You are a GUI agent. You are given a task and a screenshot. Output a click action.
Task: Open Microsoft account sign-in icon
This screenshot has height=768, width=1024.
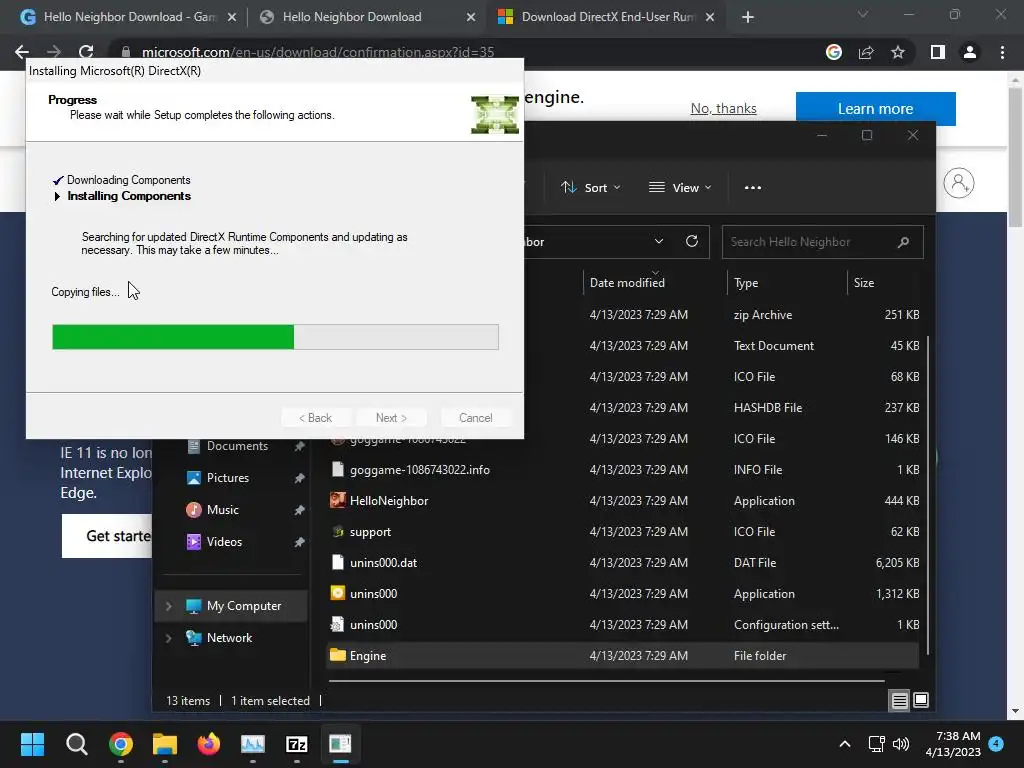(x=958, y=183)
